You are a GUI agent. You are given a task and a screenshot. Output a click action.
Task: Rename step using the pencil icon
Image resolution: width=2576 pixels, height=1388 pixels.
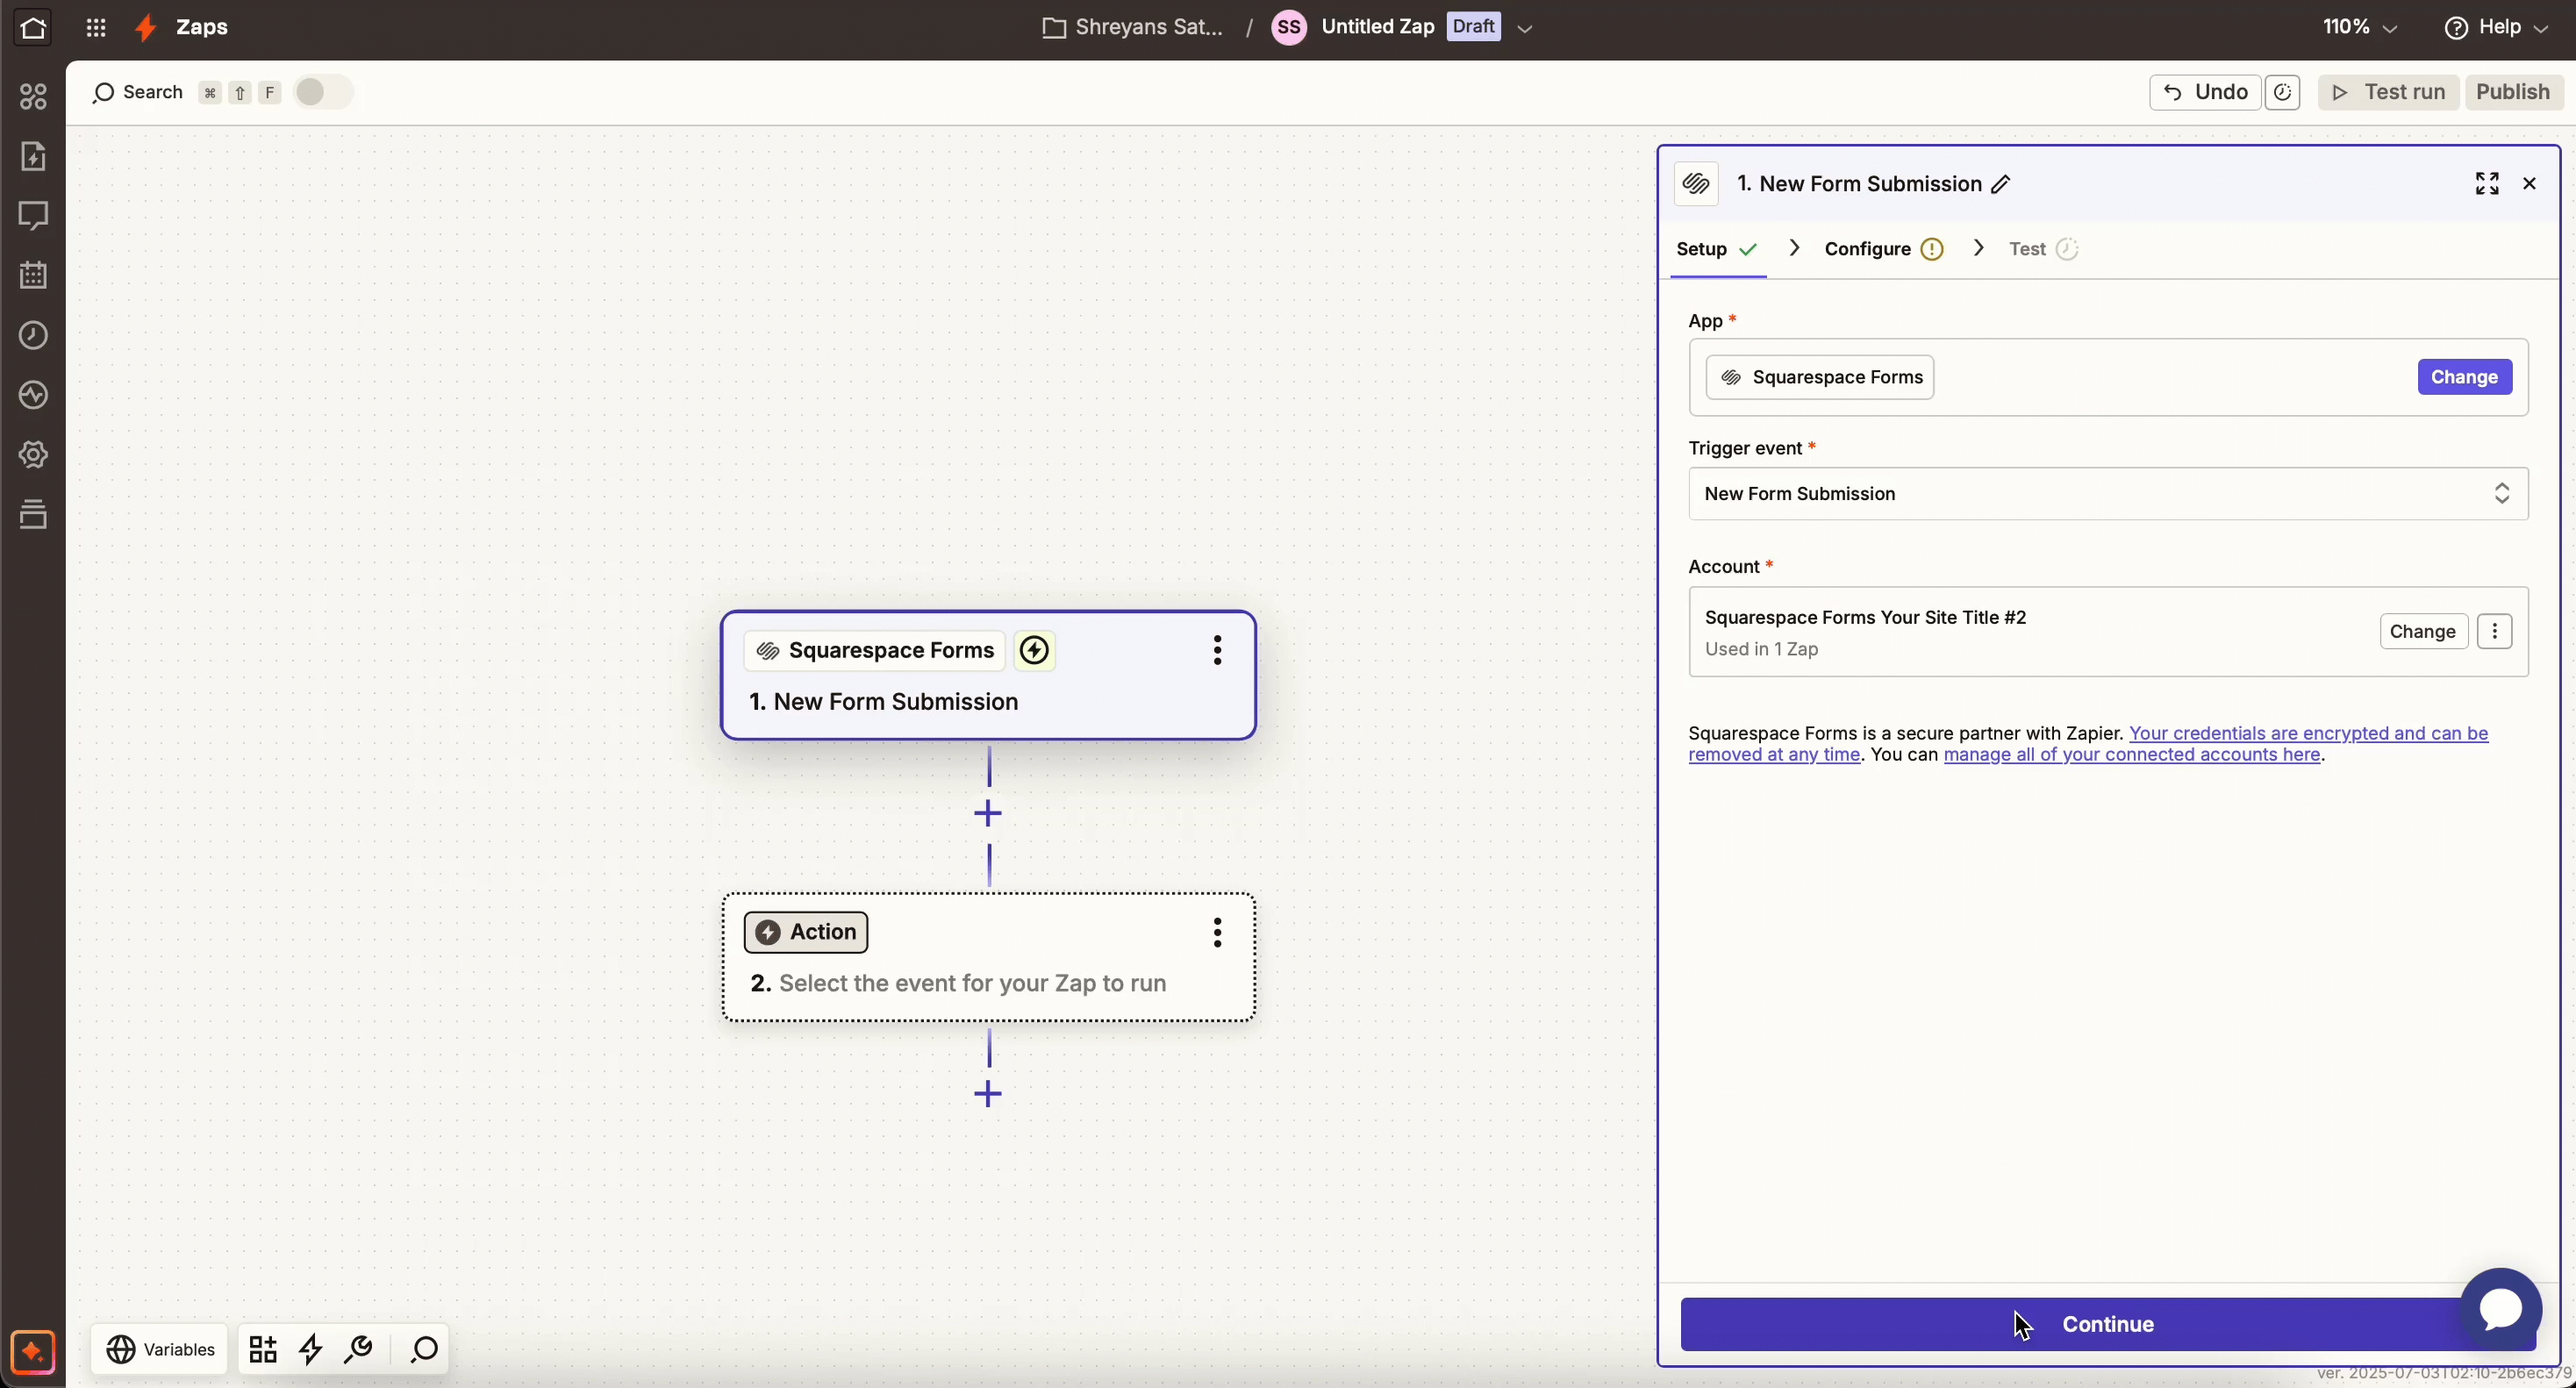click(2001, 185)
